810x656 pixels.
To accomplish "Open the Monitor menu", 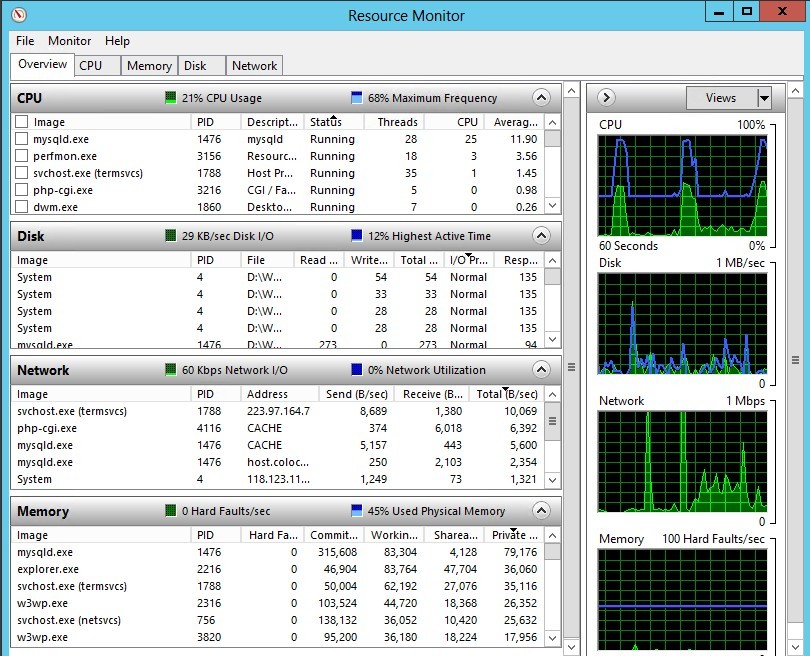I will click(69, 41).
